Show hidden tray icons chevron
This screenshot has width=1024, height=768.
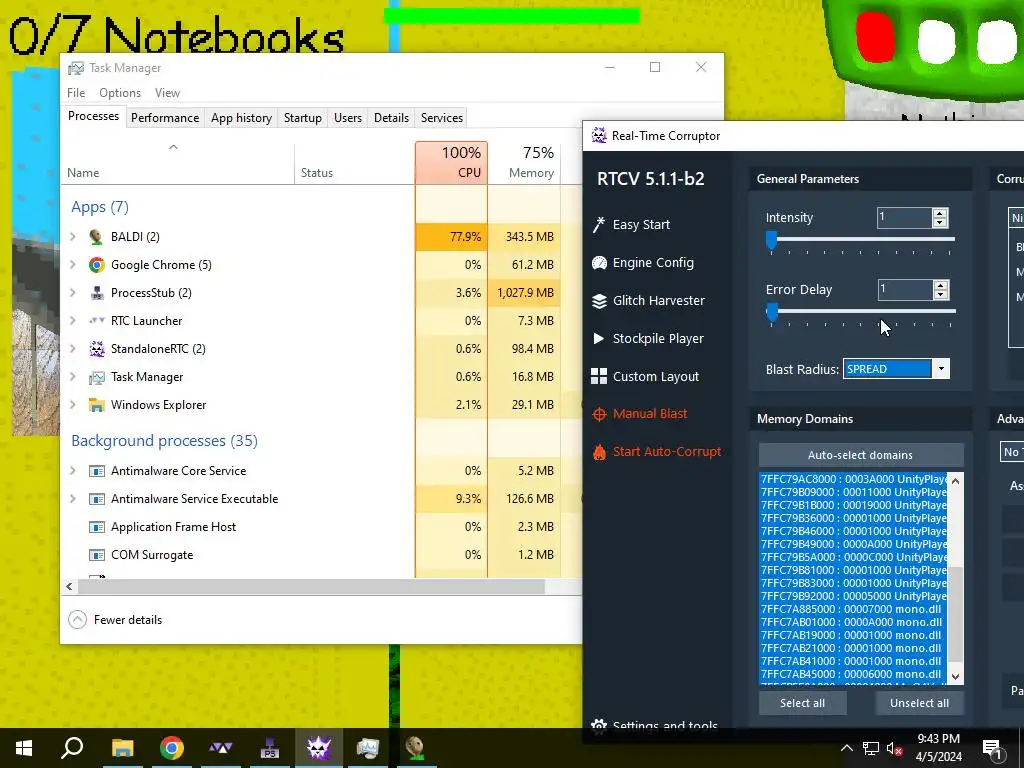click(x=846, y=748)
